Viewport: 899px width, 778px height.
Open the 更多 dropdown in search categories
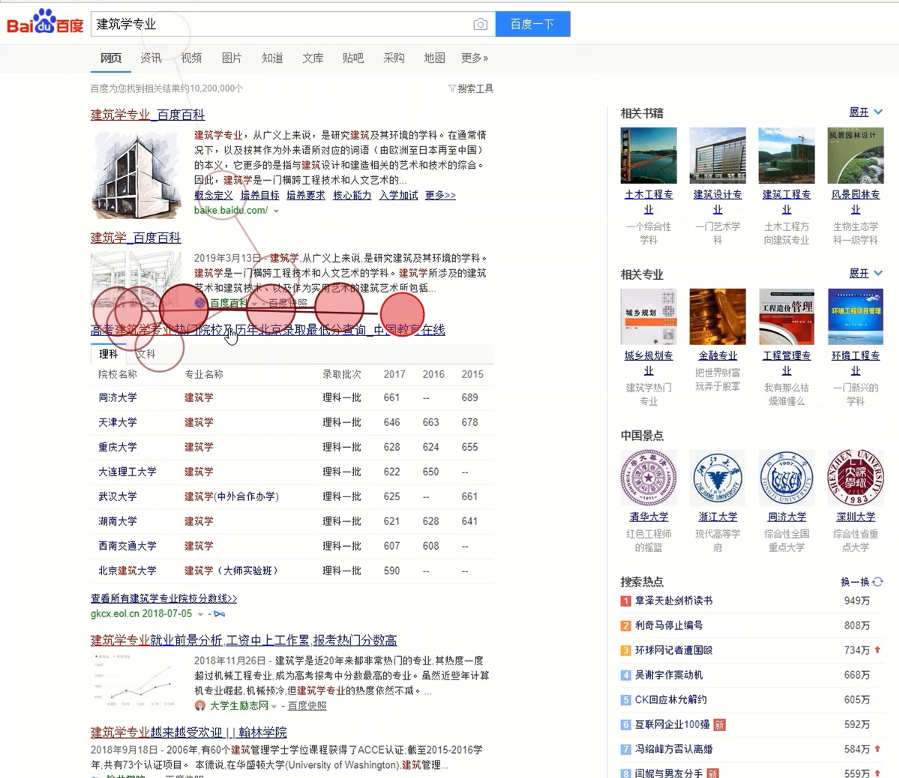(474, 58)
